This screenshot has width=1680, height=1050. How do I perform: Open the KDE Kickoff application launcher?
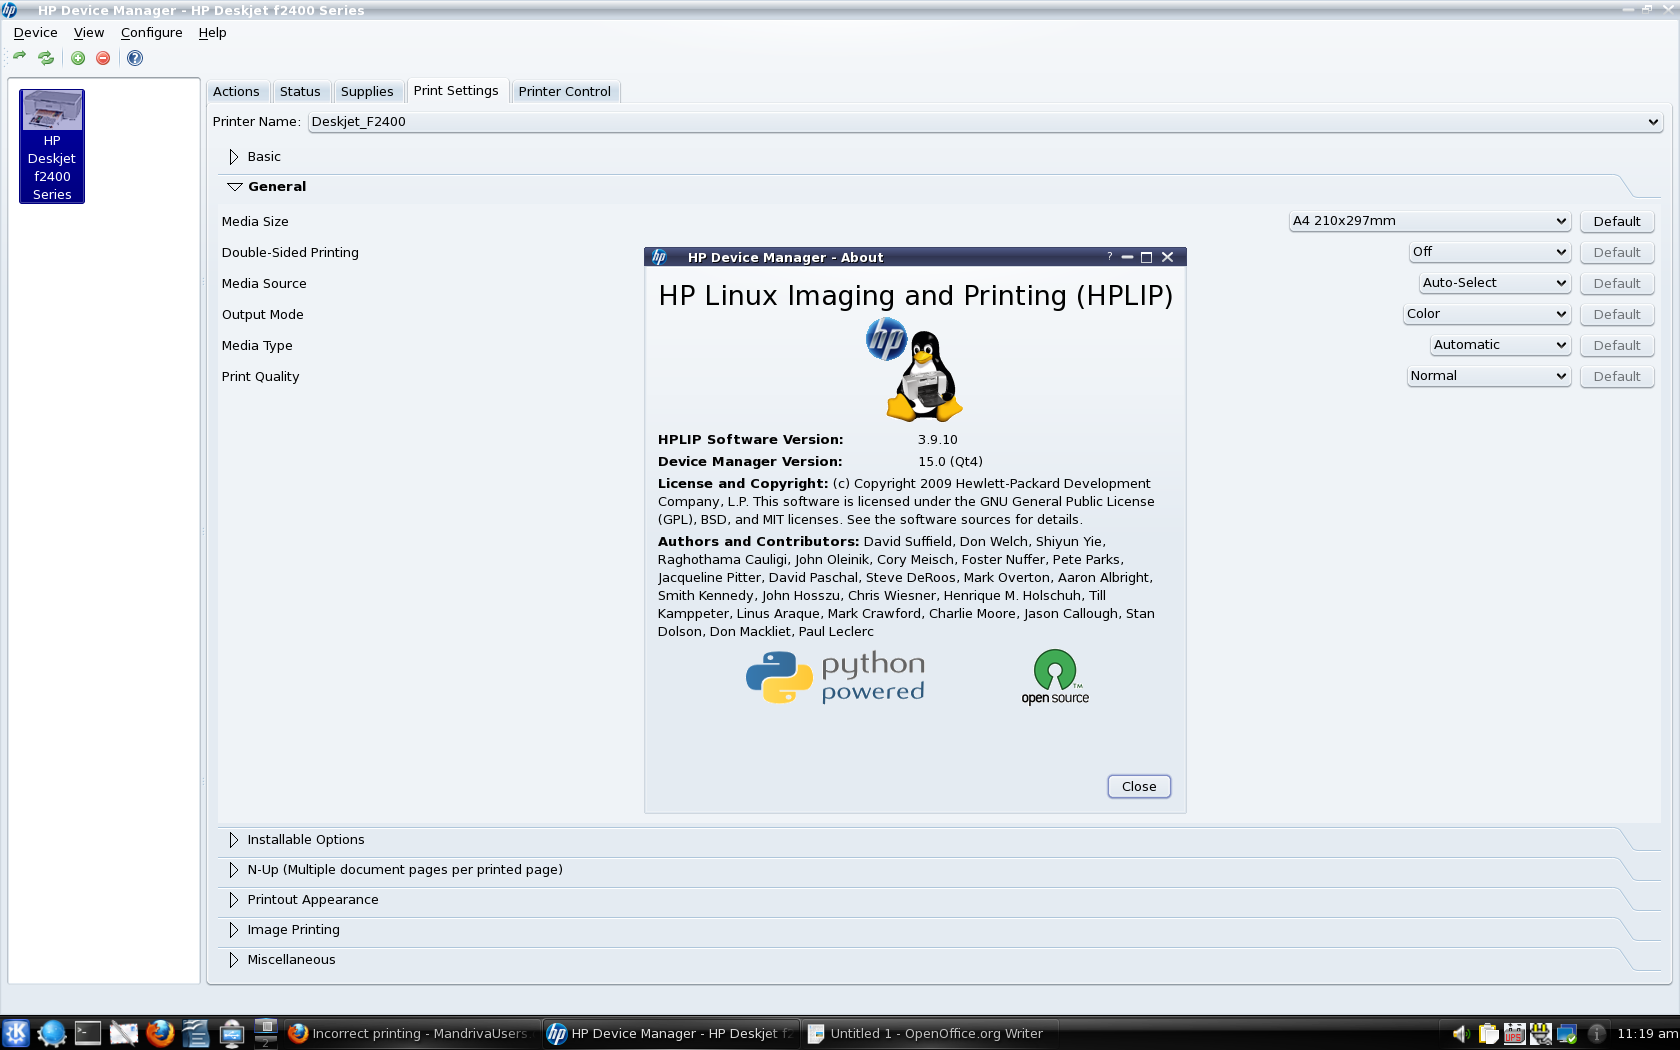click(x=16, y=1033)
